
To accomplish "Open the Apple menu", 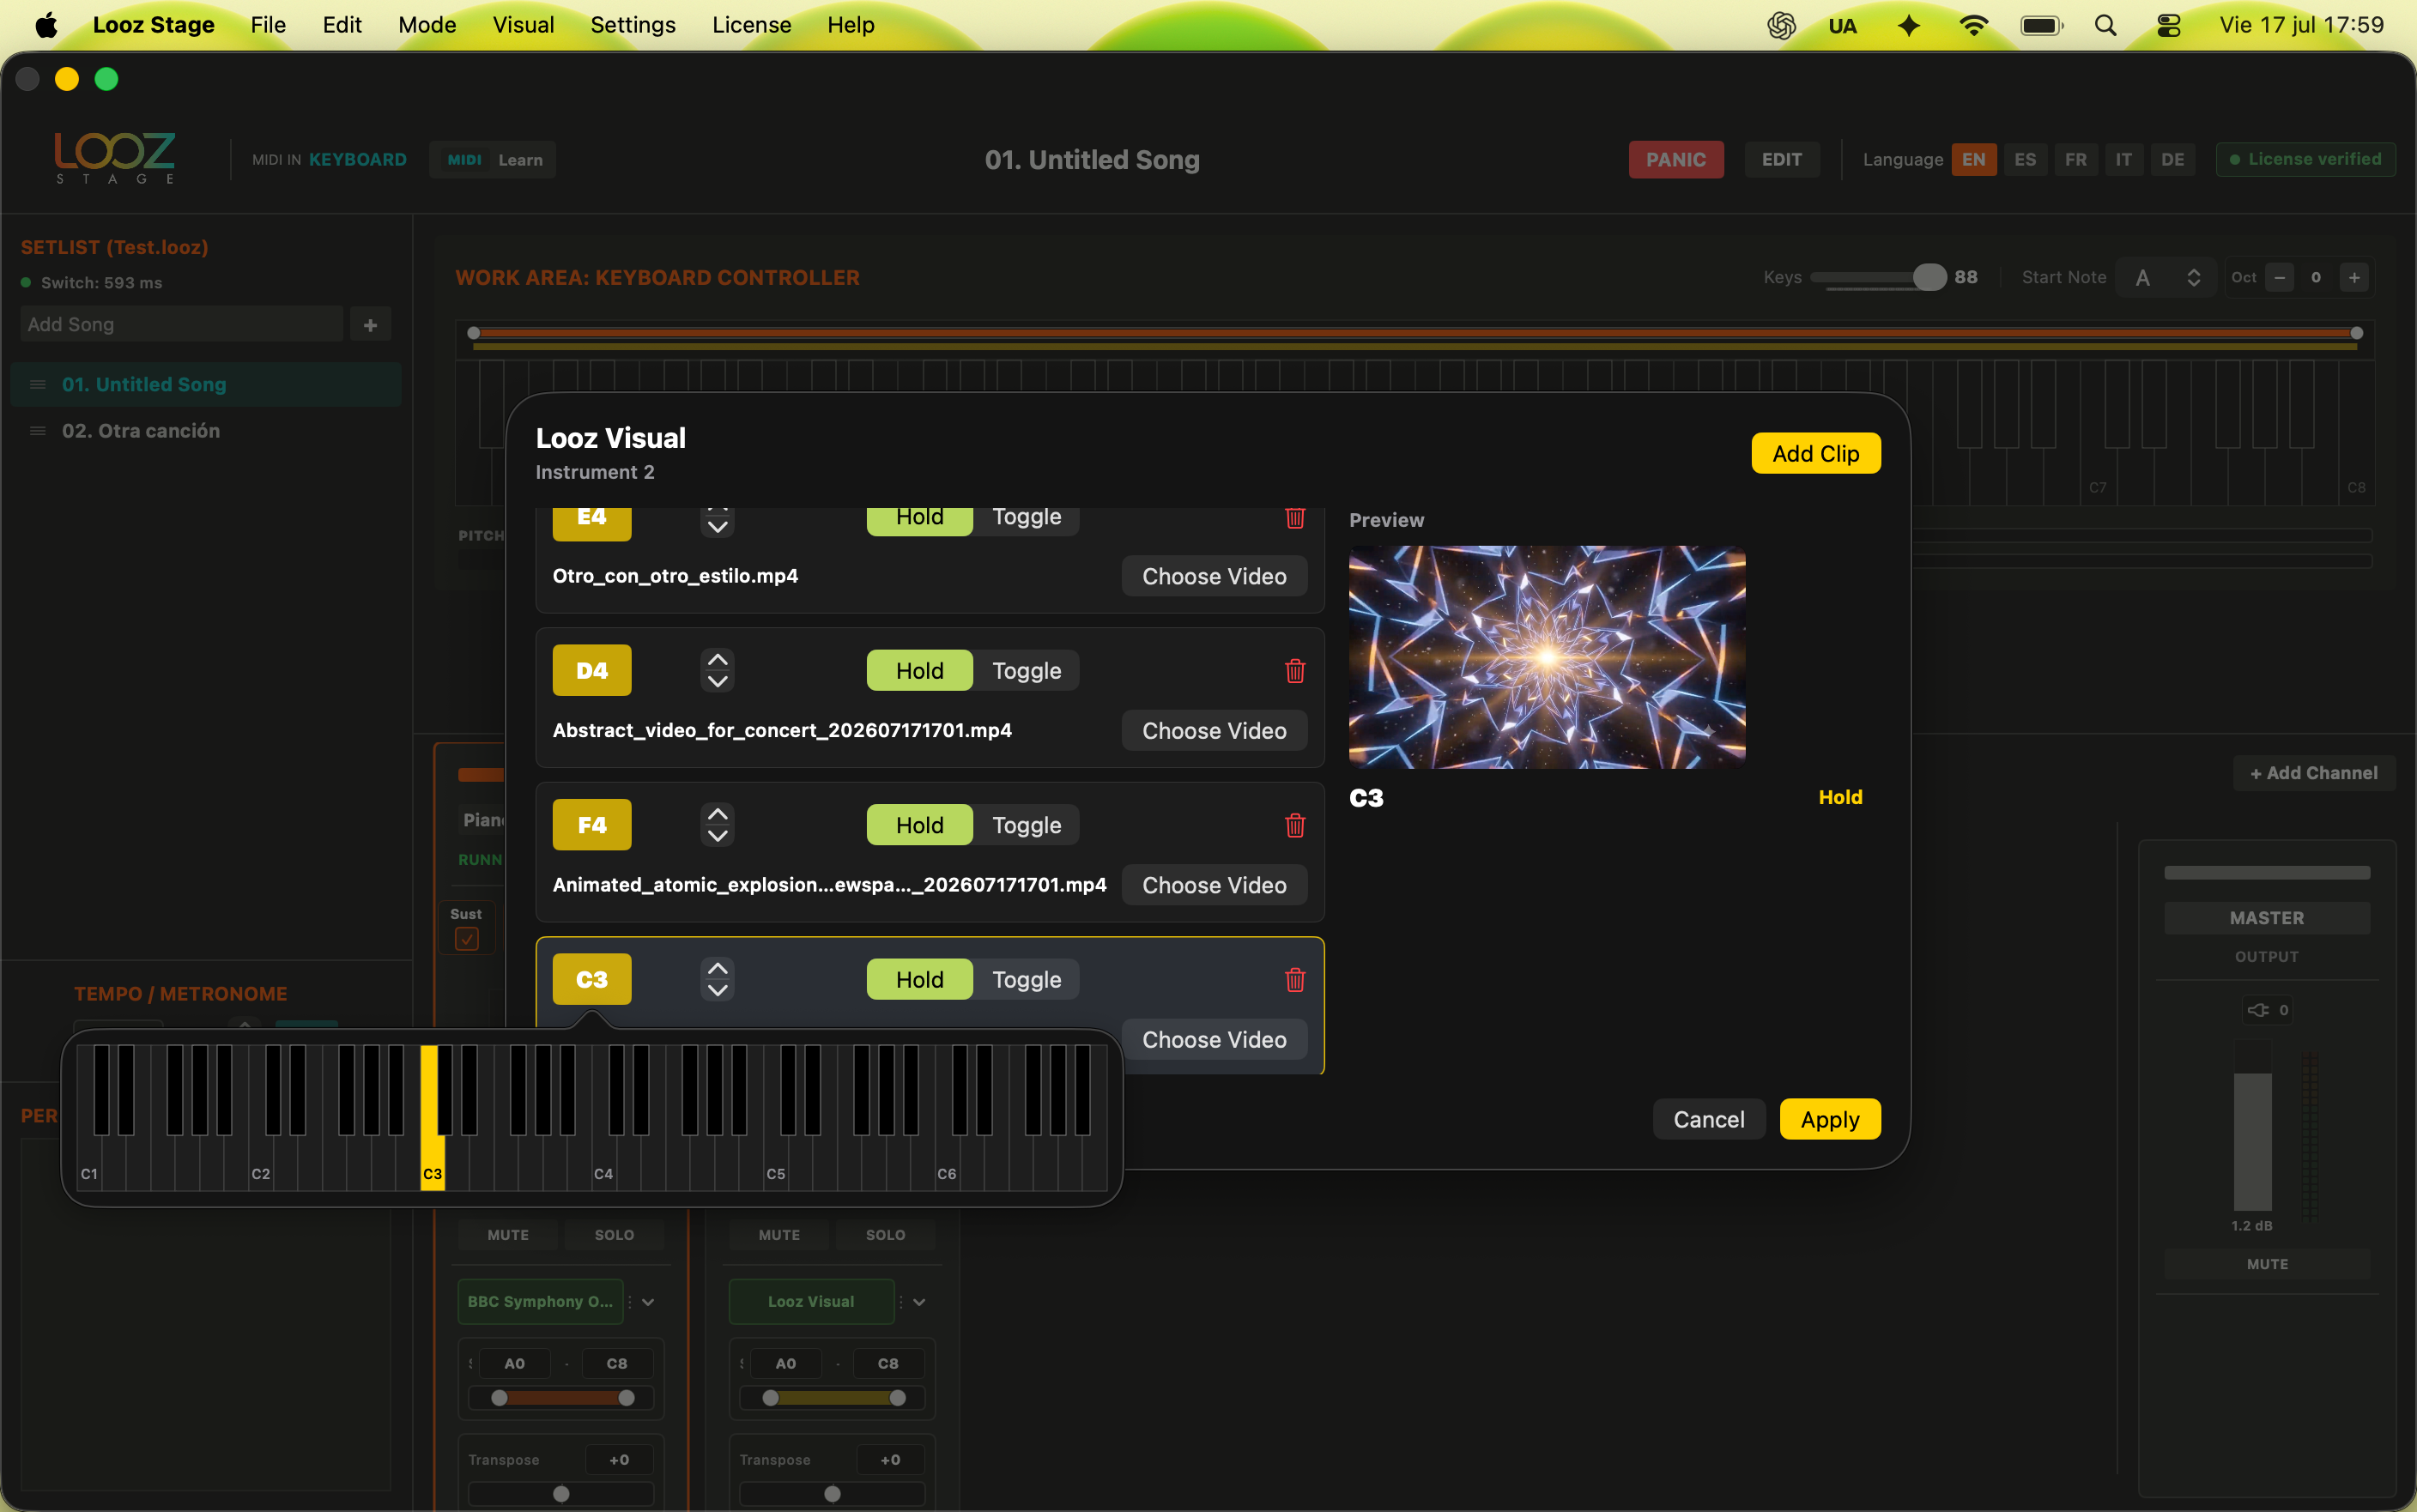I will point(46,25).
